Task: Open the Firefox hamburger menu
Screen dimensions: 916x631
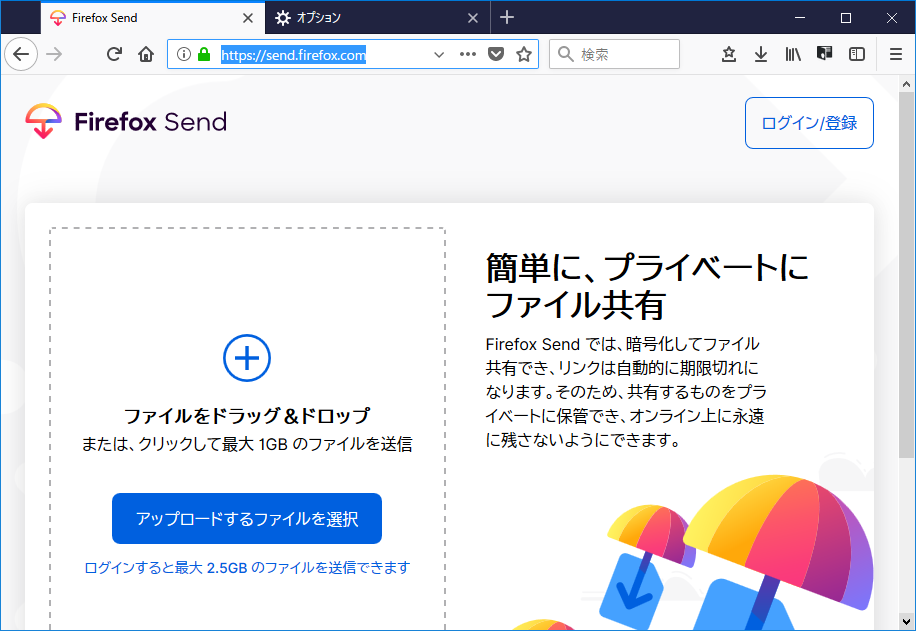Action: pos(896,54)
